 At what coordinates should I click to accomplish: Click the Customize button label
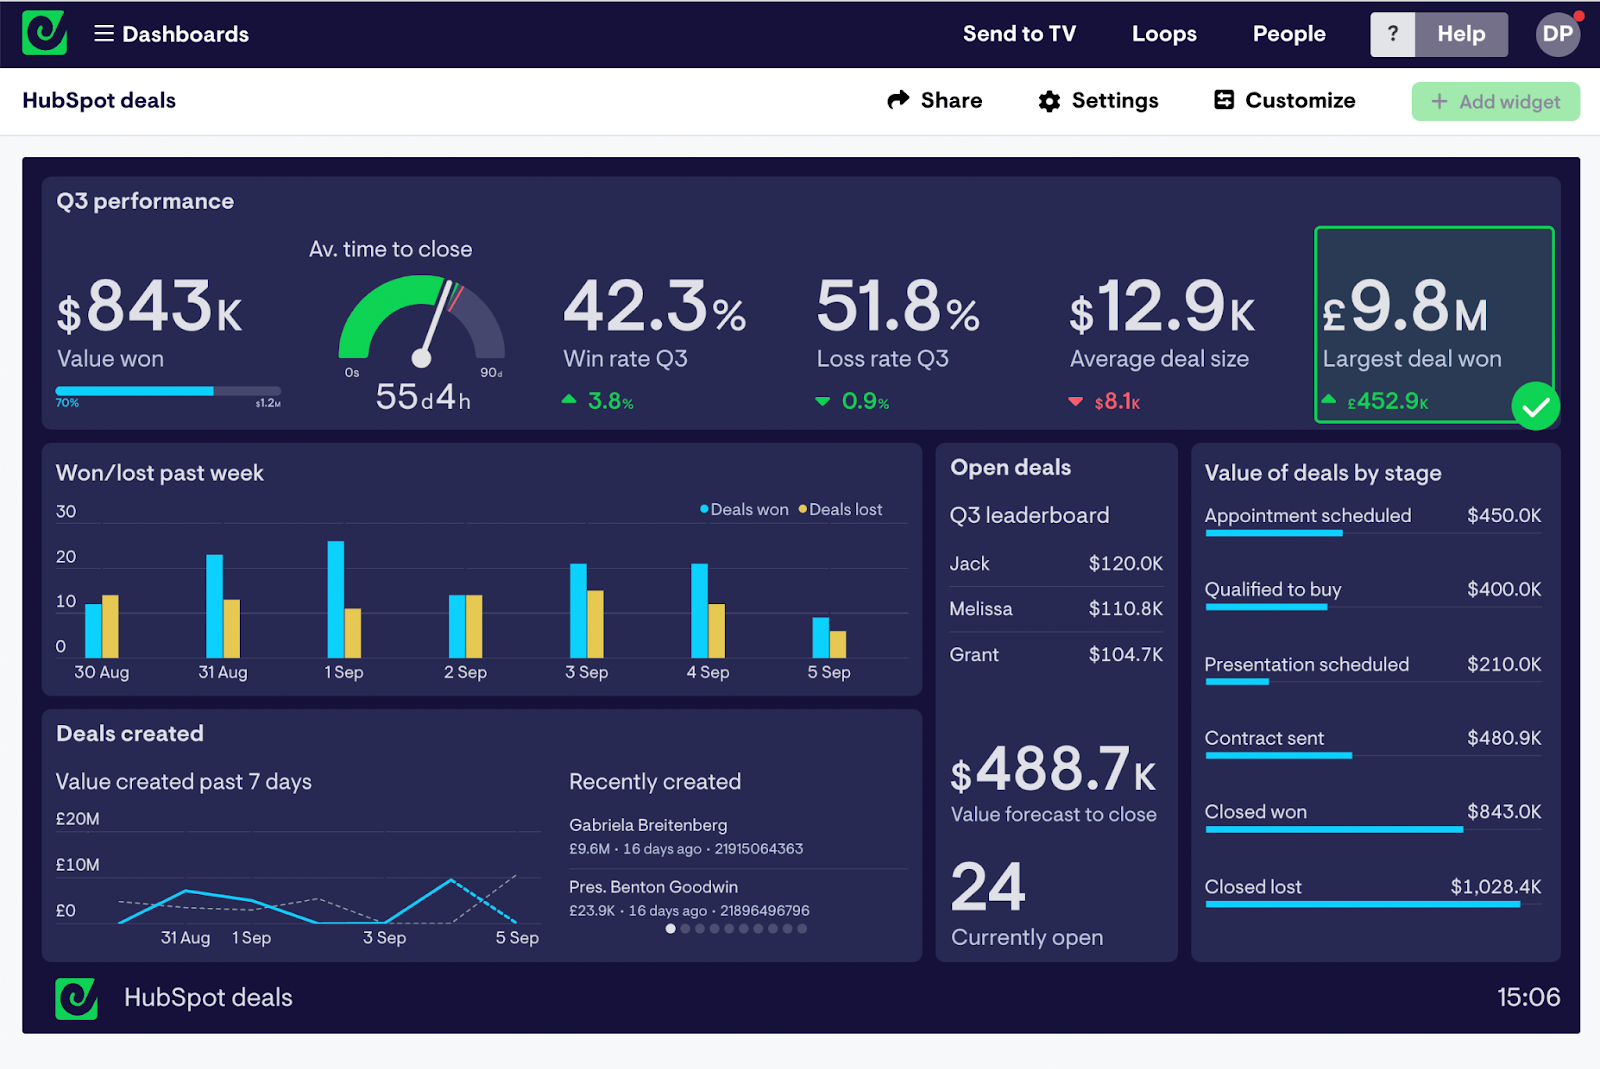point(1300,100)
